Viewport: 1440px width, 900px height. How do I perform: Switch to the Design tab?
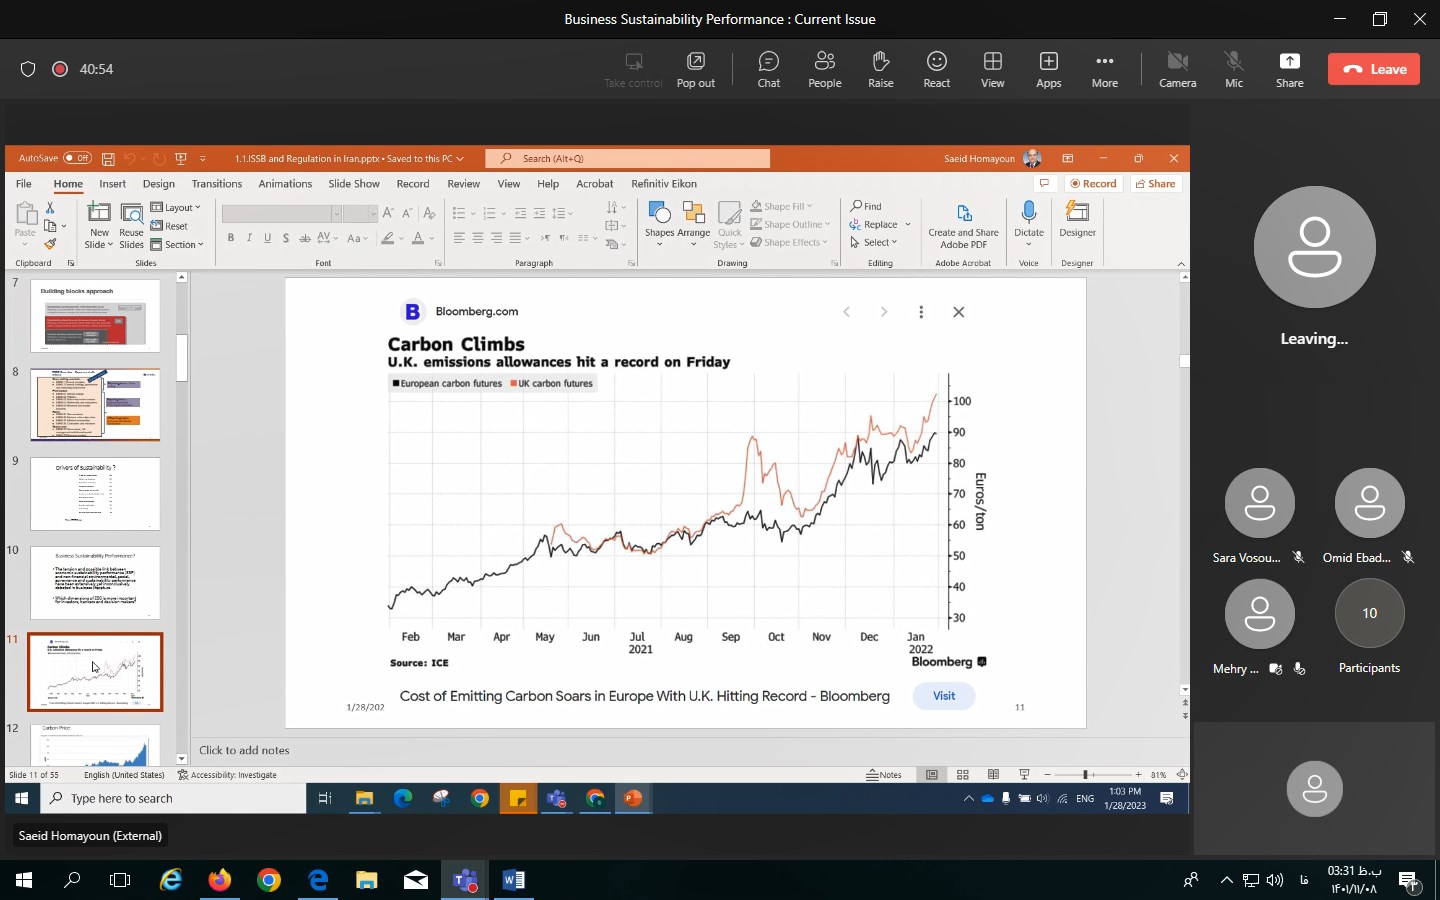point(158,184)
